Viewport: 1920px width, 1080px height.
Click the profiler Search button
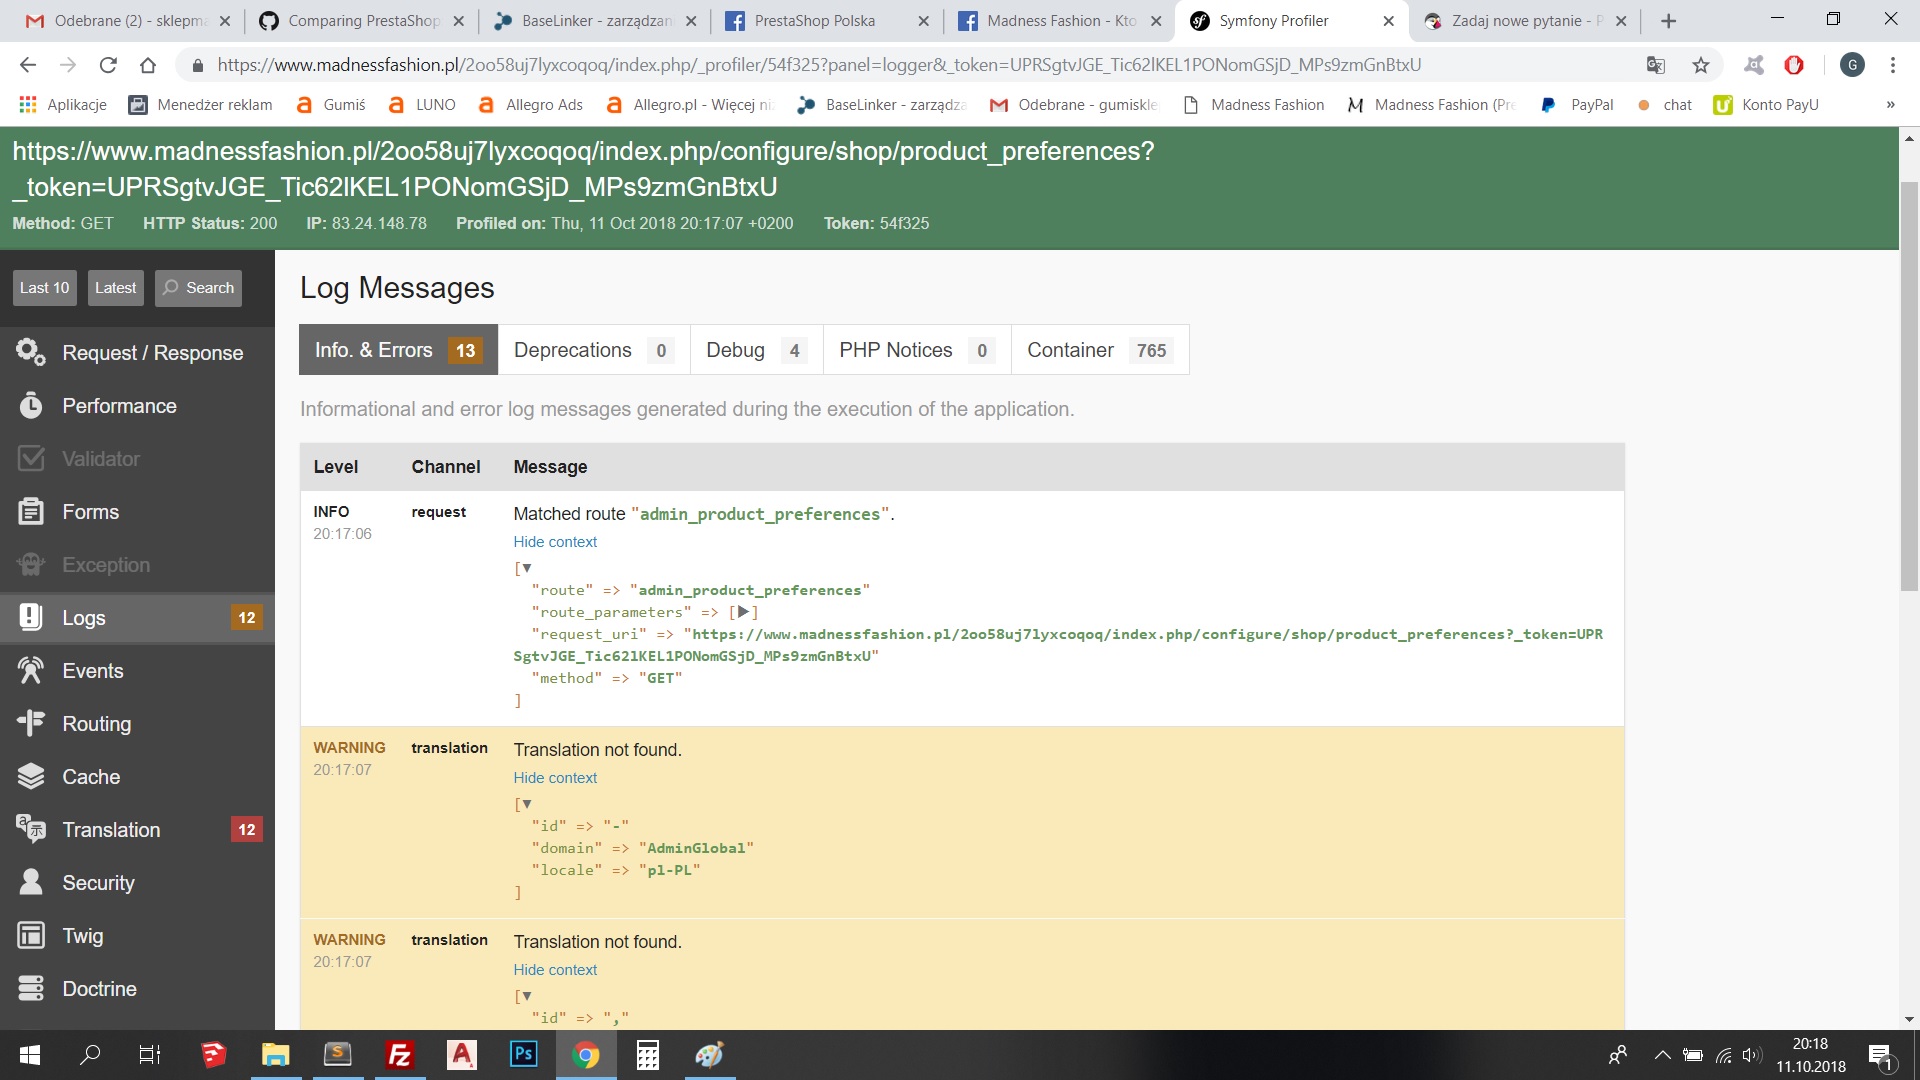(199, 288)
